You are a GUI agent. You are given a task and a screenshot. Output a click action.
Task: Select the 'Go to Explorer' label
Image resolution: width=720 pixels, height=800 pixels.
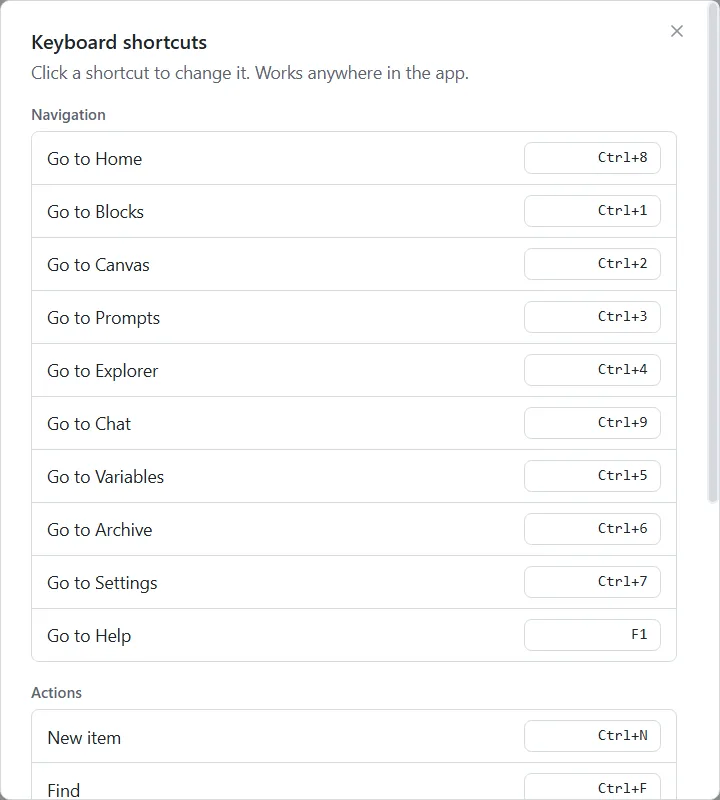pyautogui.click(x=103, y=371)
